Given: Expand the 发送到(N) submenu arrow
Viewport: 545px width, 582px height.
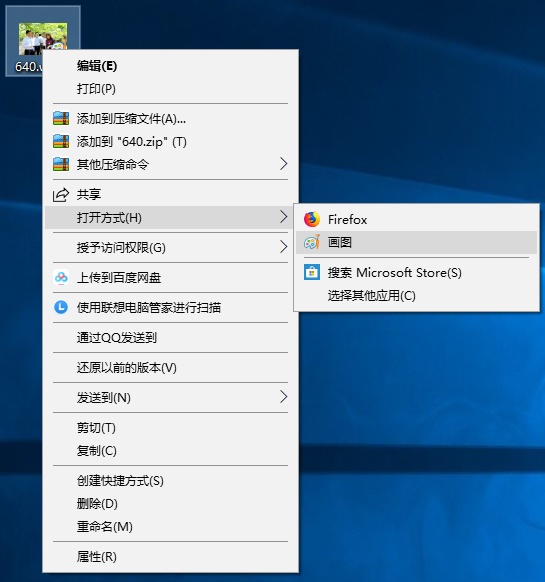Looking at the screenshot, I should (x=284, y=397).
